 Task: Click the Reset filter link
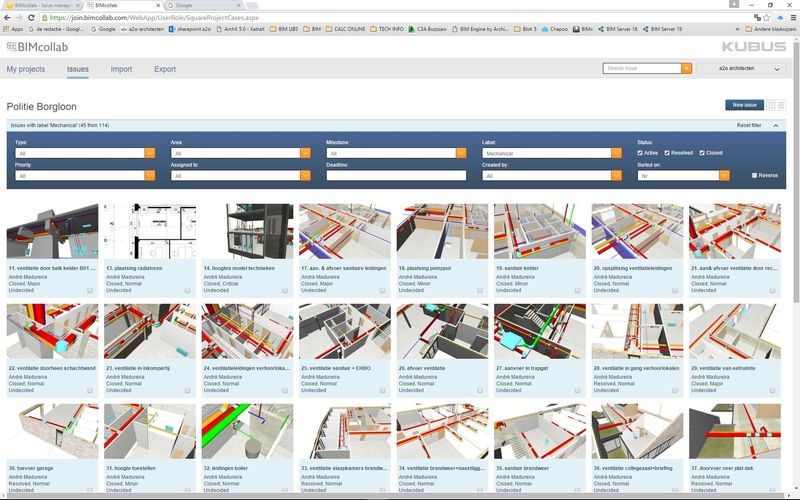pyautogui.click(x=749, y=125)
